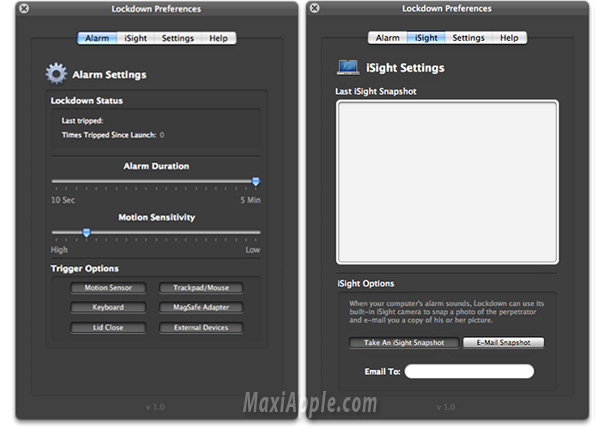Switch to iSight tab in left window

click(x=135, y=38)
